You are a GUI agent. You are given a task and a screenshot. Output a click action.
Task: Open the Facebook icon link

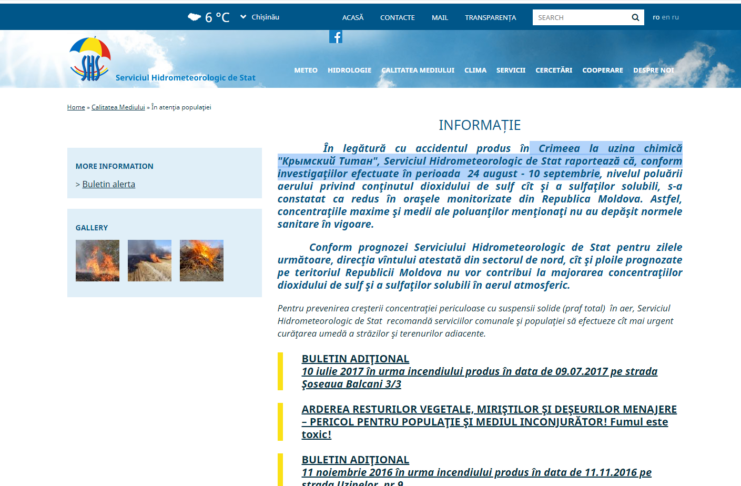[x=336, y=37]
